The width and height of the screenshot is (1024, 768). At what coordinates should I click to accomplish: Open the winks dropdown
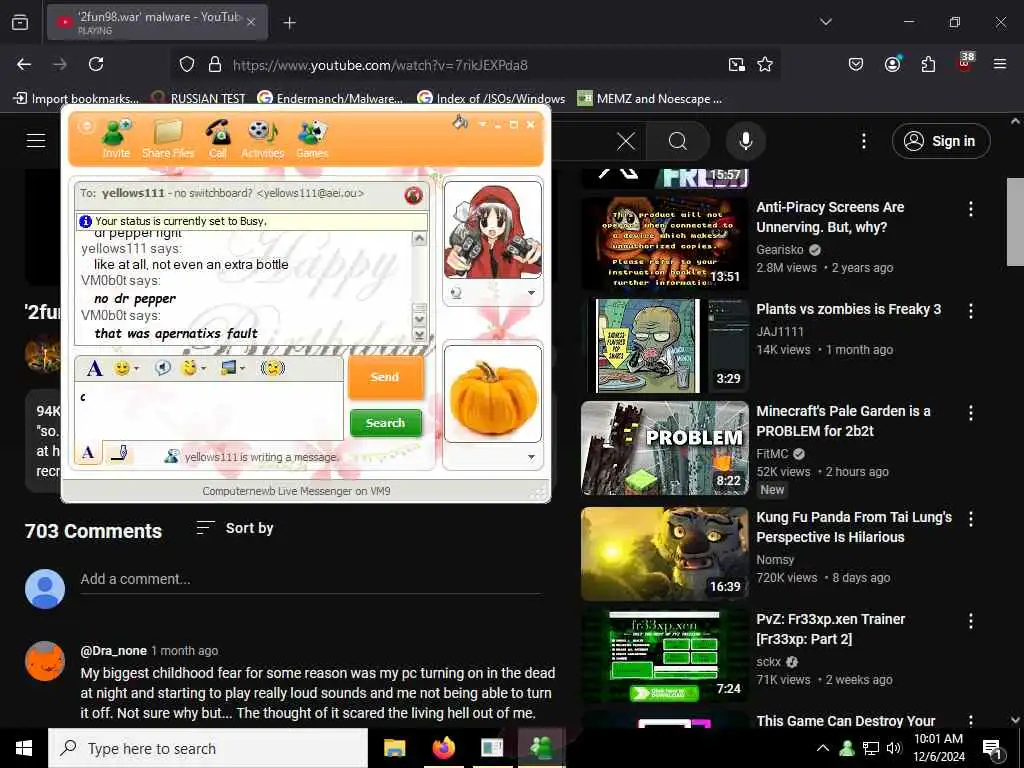click(193, 368)
